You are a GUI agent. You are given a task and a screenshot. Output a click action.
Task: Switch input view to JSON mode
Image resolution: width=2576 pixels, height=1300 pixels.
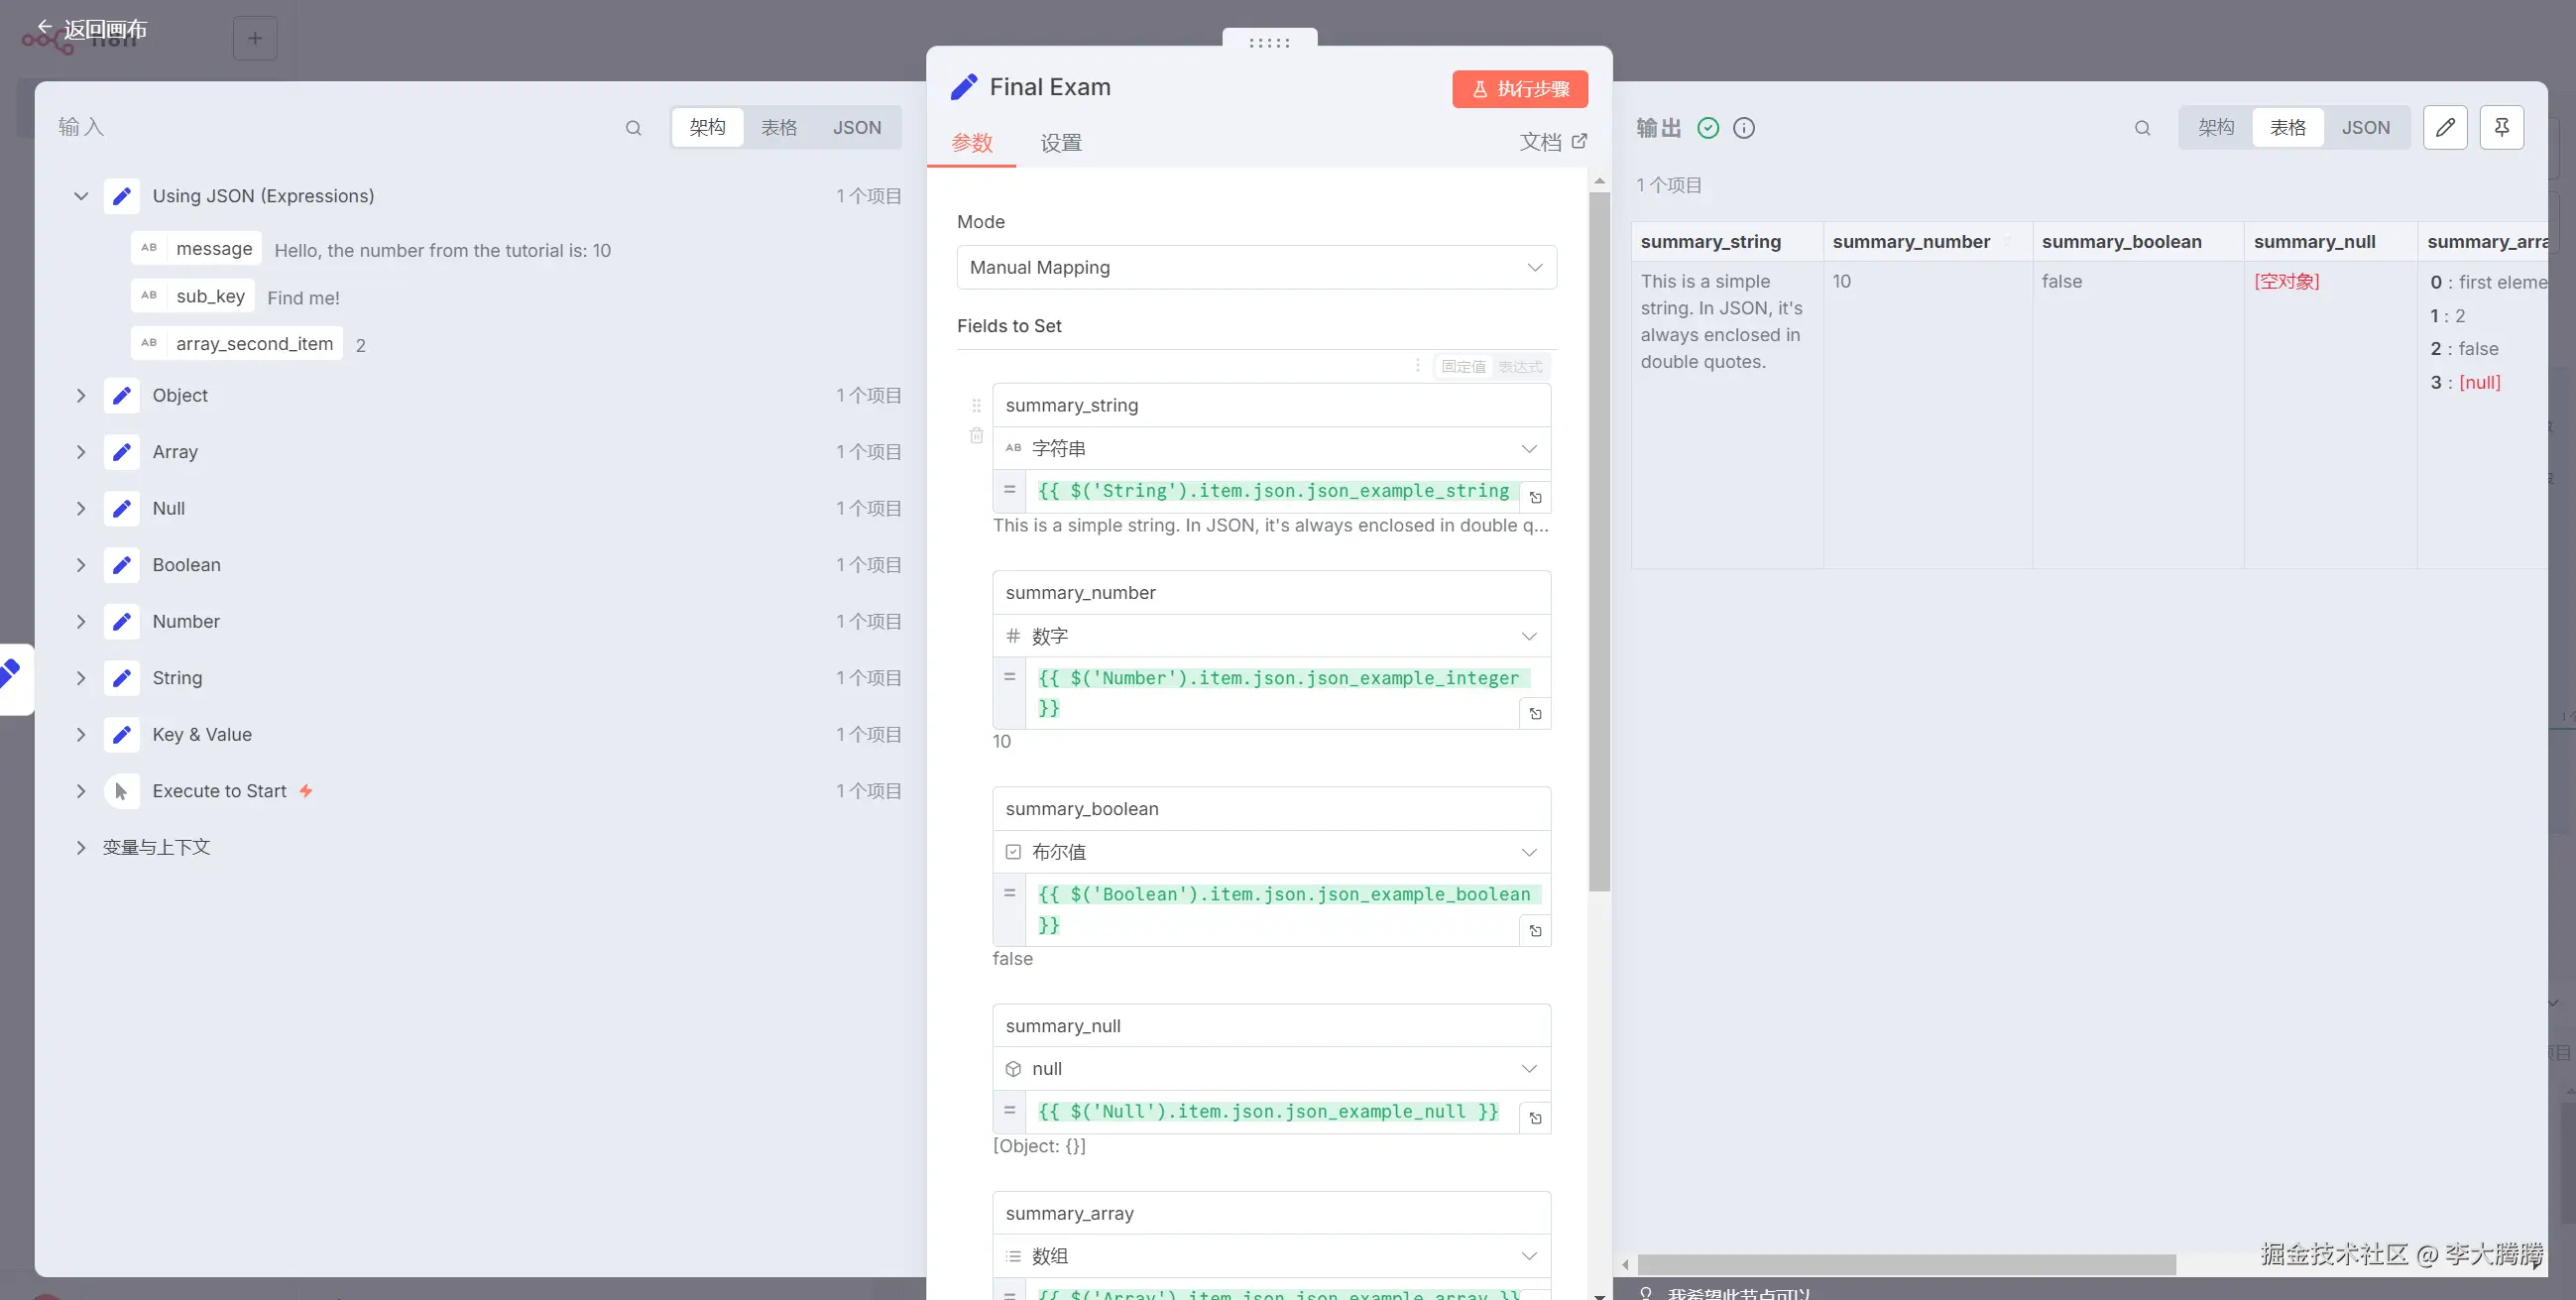pos(857,128)
